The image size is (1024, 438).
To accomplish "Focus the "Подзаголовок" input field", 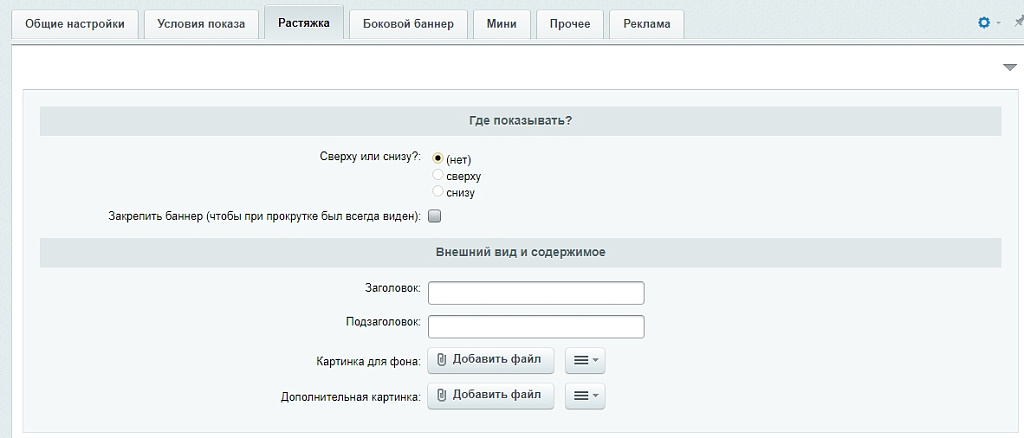I will tap(536, 327).
